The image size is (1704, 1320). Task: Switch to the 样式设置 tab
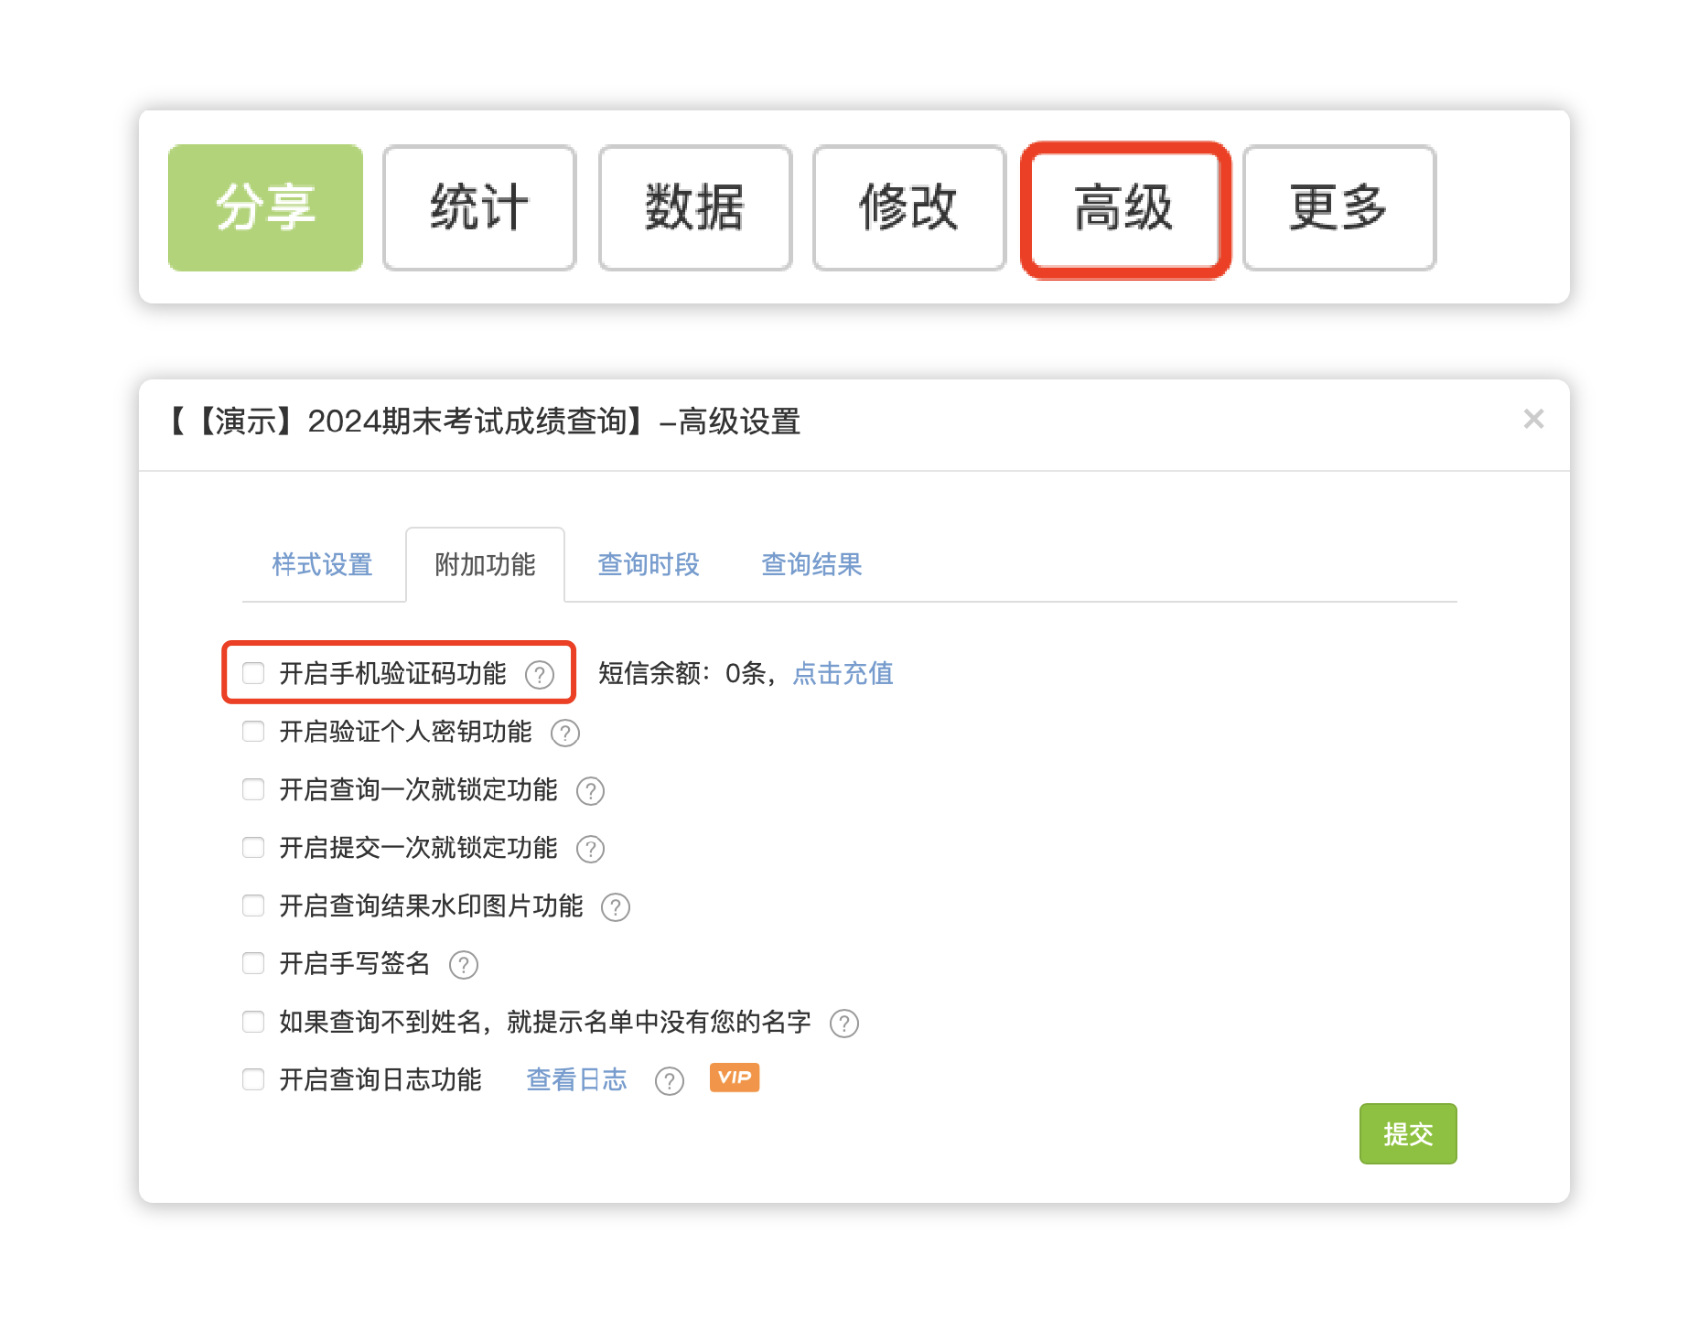(322, 565)
